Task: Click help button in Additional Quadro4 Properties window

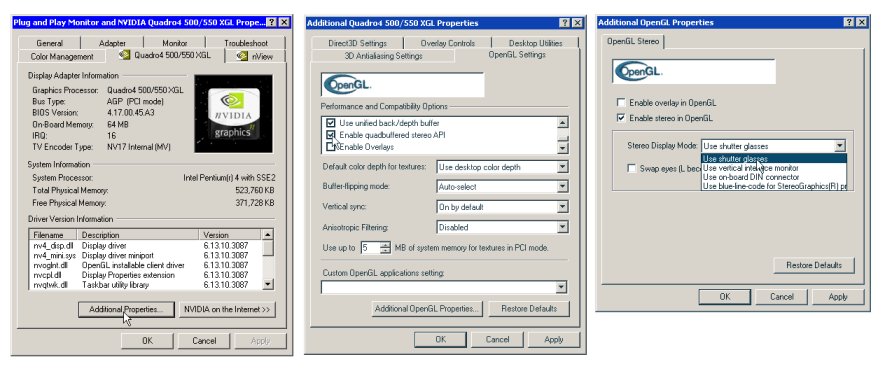Action: click(565, 23)
